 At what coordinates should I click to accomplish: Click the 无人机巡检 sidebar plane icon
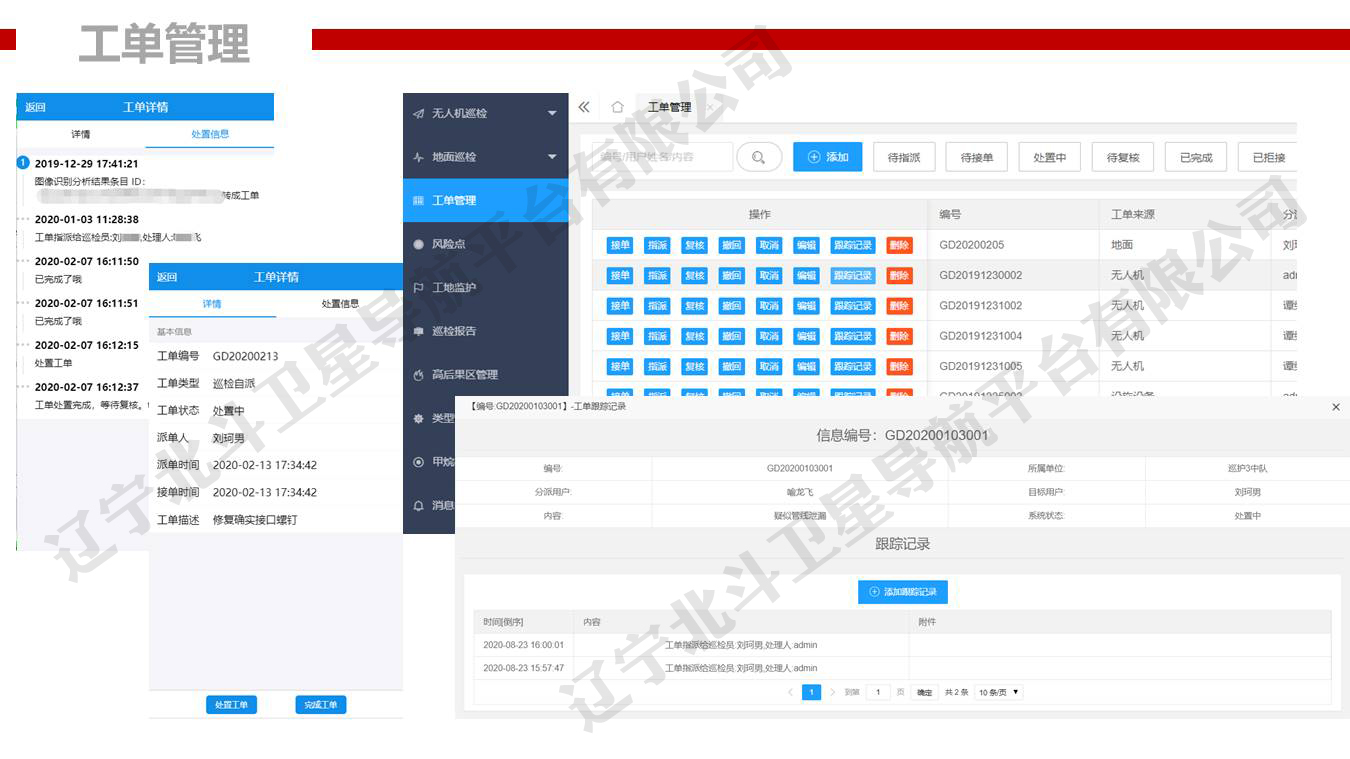coord(418,114)
